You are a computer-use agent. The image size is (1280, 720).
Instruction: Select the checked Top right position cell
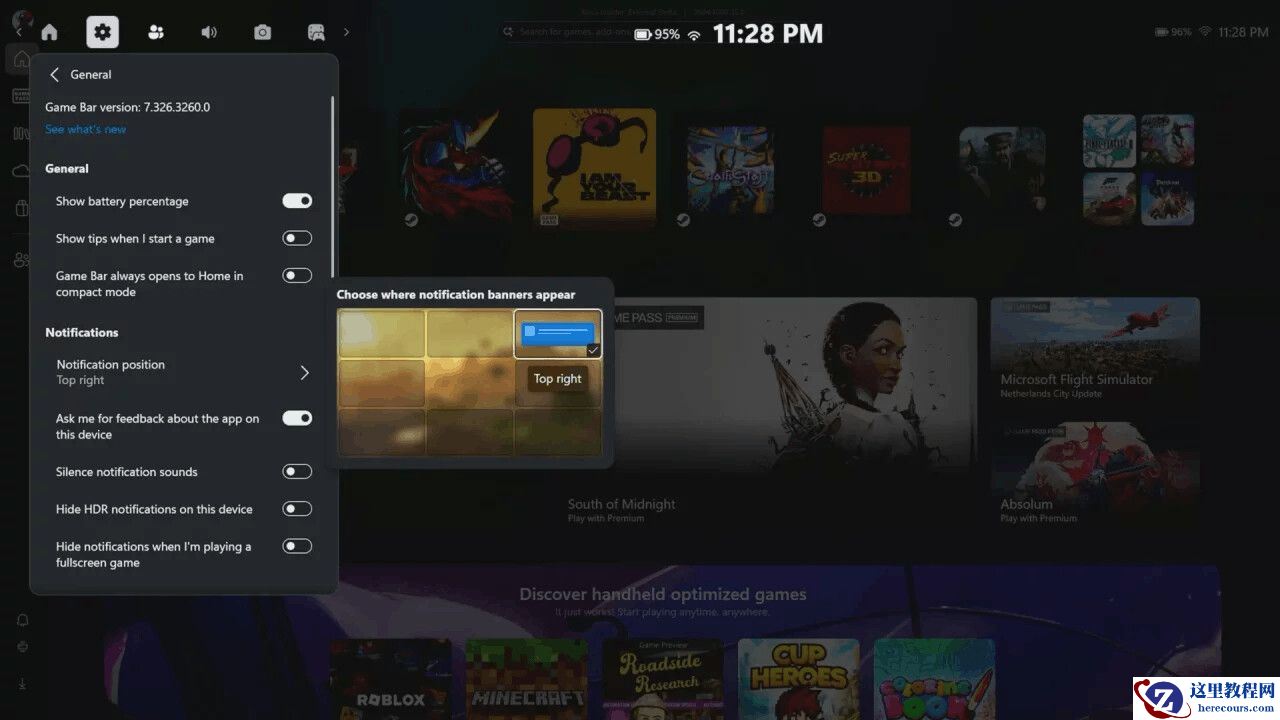pyautogui.click(x=558, y=334)
